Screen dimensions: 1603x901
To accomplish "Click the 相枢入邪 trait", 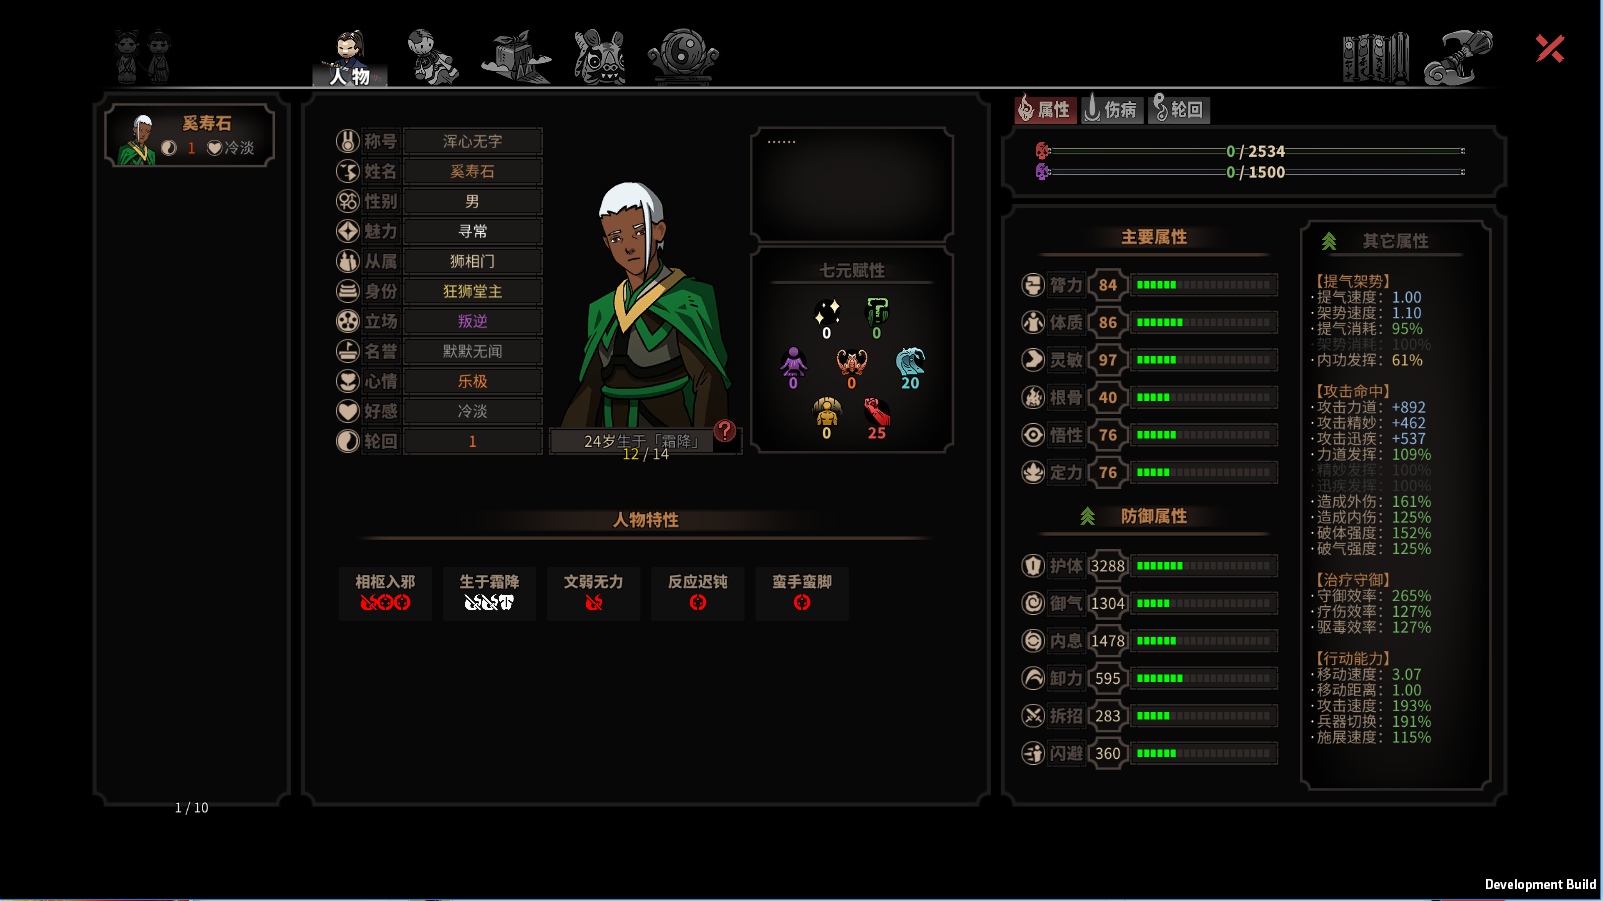I will [385, 593].
